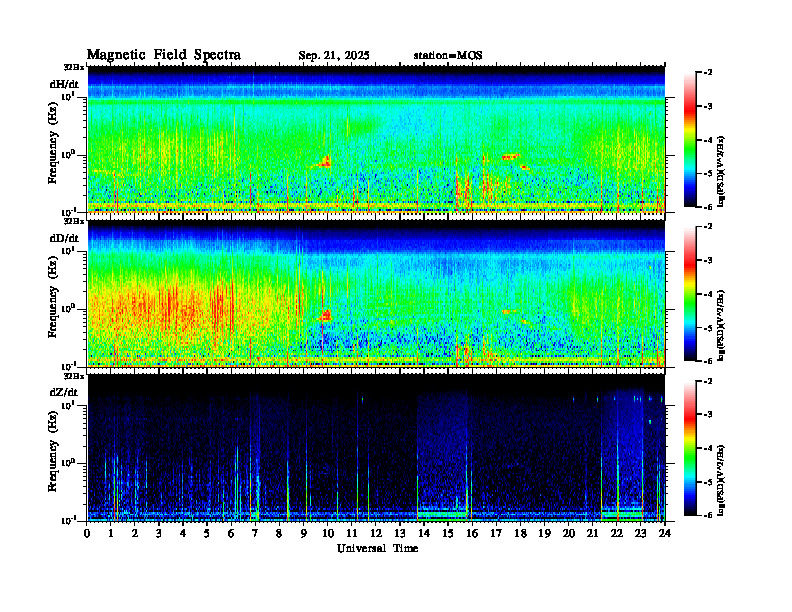Click "-3" tick on dD/dt color bar

708,260
